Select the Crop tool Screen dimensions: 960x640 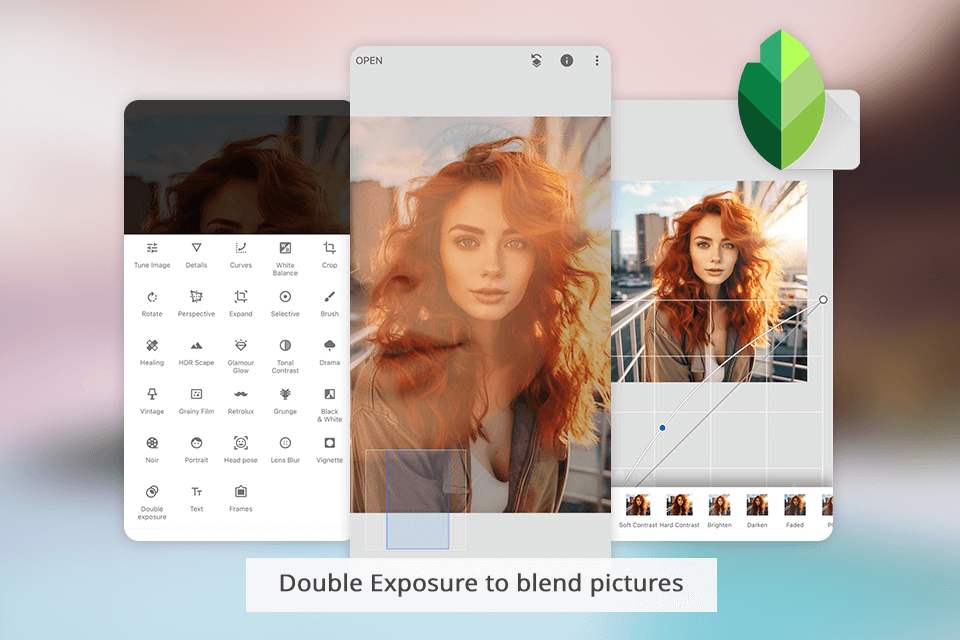coord(329,255)
